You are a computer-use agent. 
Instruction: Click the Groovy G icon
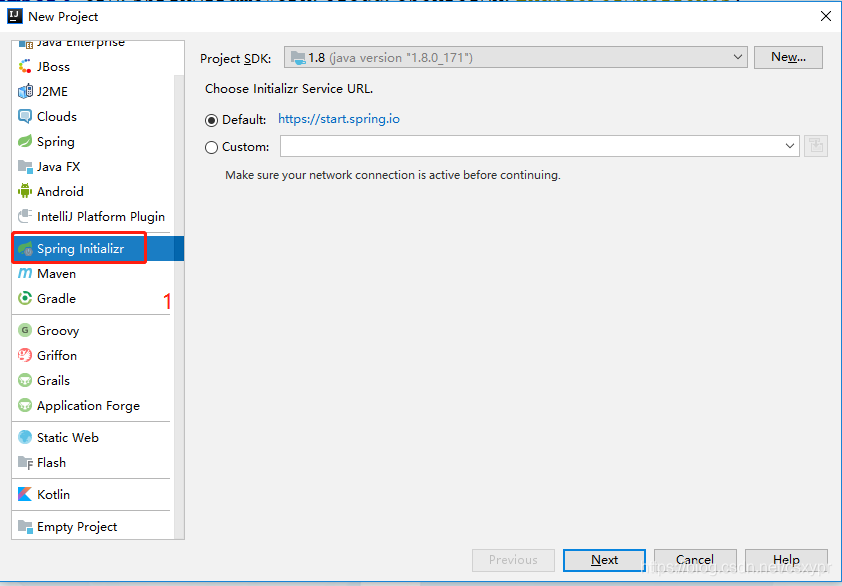click(25, 330)
